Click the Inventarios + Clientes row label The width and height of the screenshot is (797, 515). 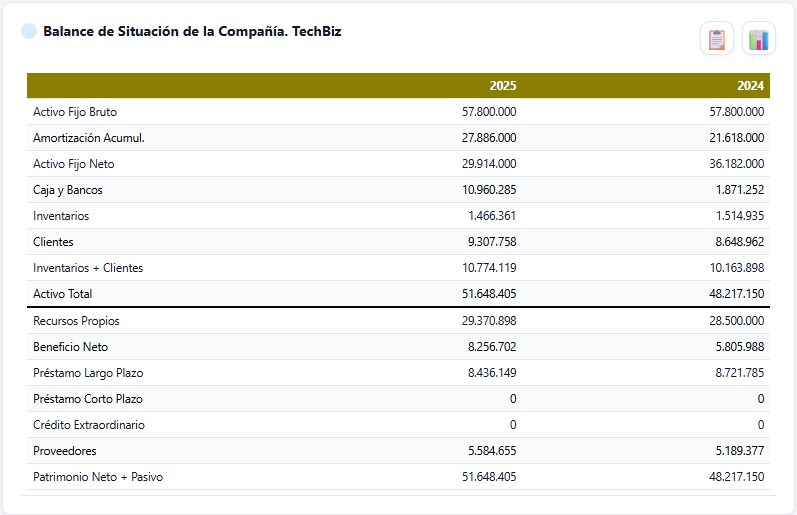pos(88,267)
